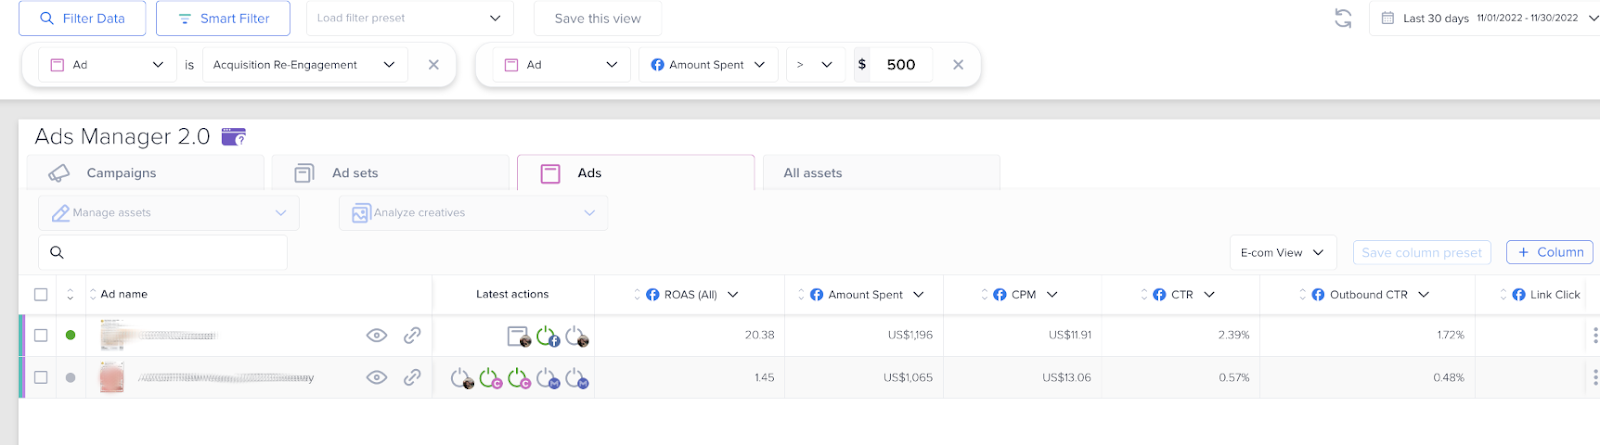The width and height of the screenshot is (1600, 445).
Task: Click the link icon in second ad row
Action: coord(412,378)
